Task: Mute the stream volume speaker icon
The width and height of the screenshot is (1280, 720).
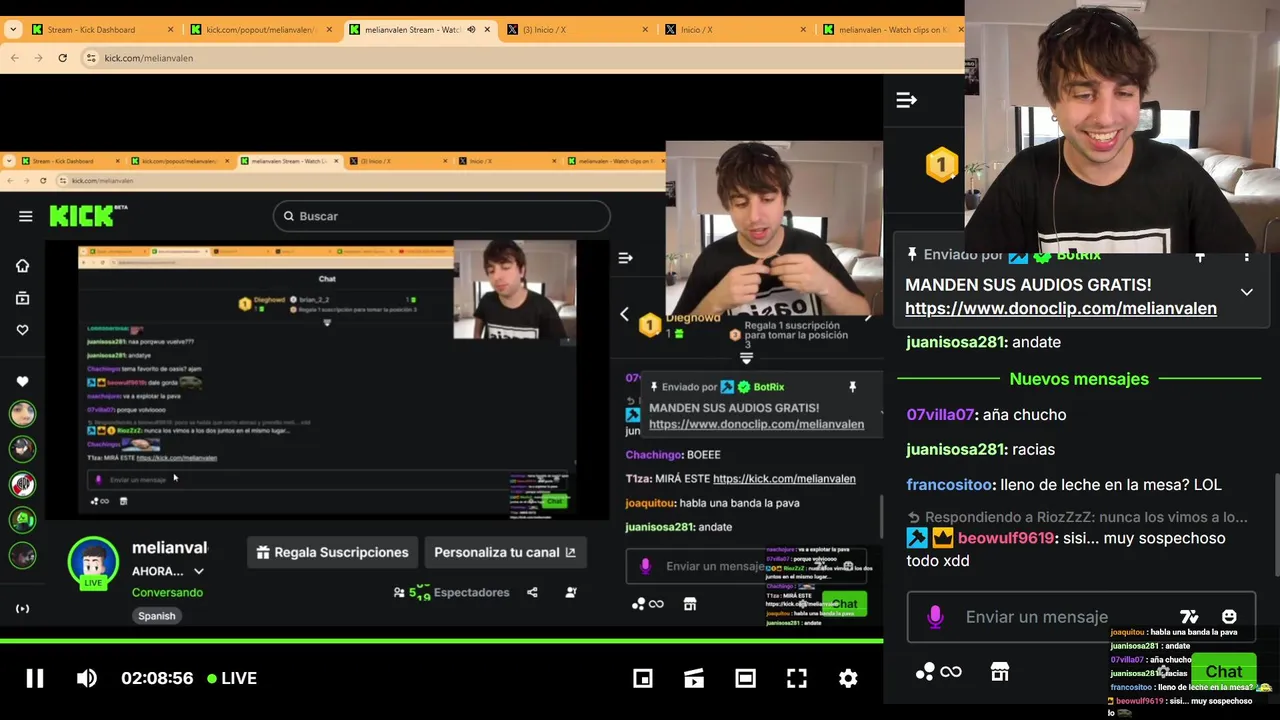Action: coord(87,678)
